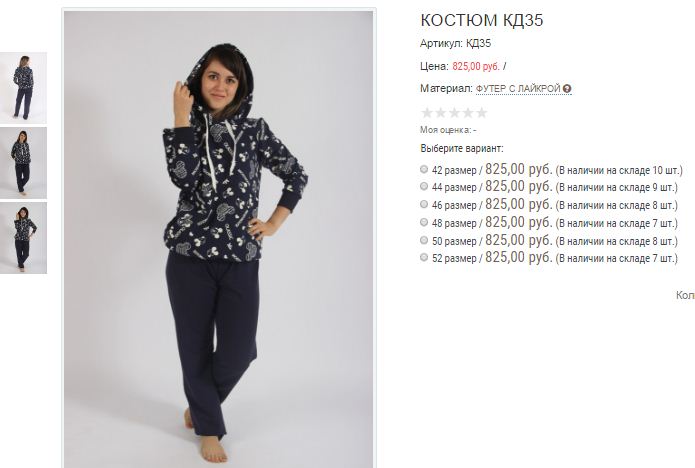Open the main product photo of the suit
695x468 pixels.
(x=219, y=239)
